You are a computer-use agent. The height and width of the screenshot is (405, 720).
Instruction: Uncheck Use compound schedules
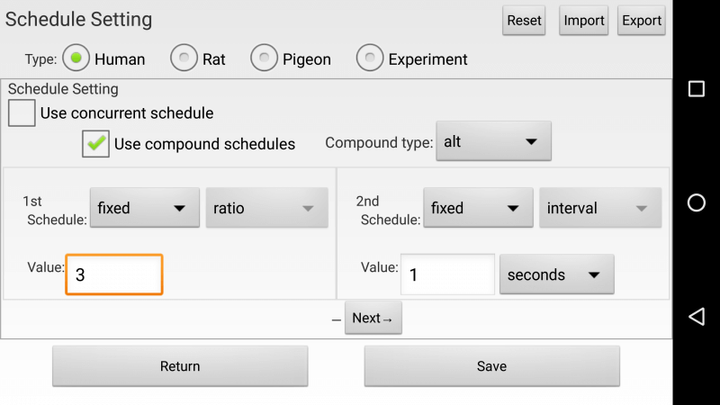96,143
